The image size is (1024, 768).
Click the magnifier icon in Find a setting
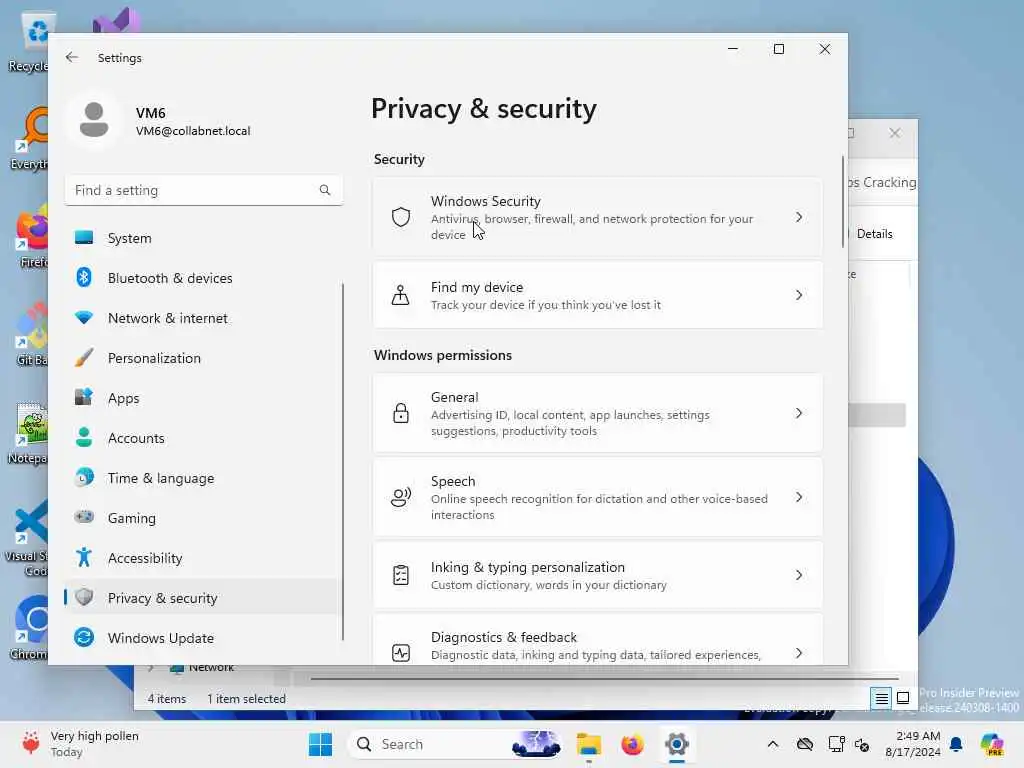click(x=325, y=190)
